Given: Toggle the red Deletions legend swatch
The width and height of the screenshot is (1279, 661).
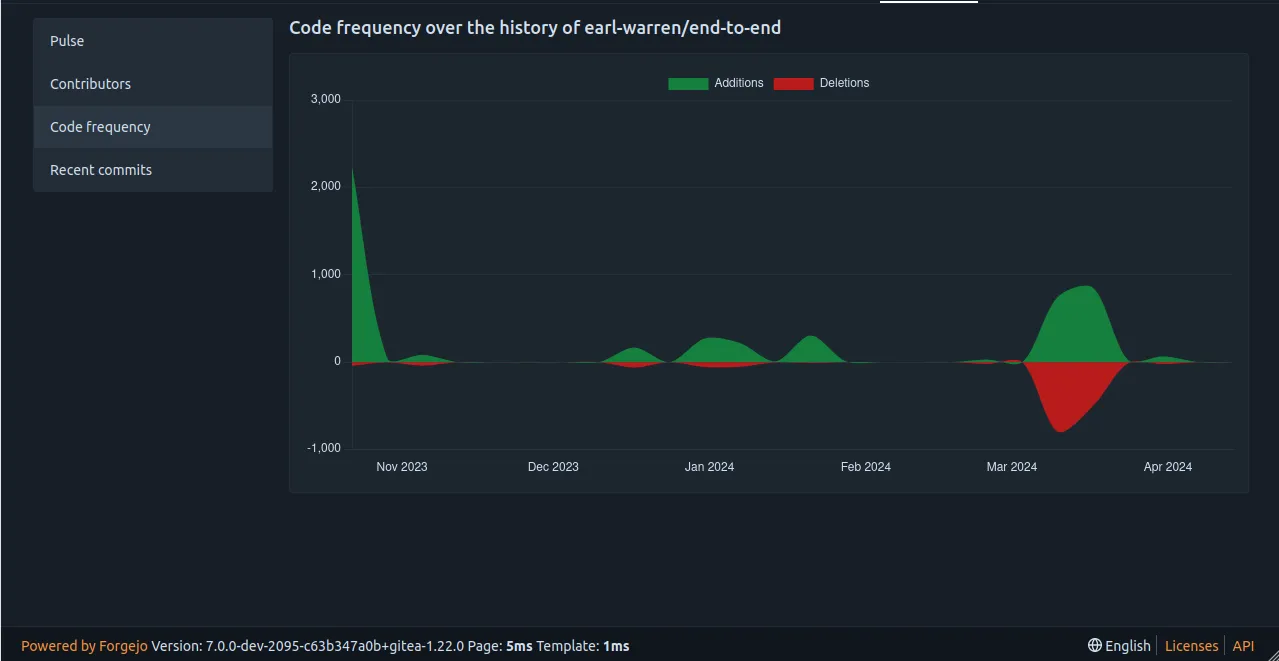Looking at the screenshot, I should pyautogui.click(x=793, y=83).
